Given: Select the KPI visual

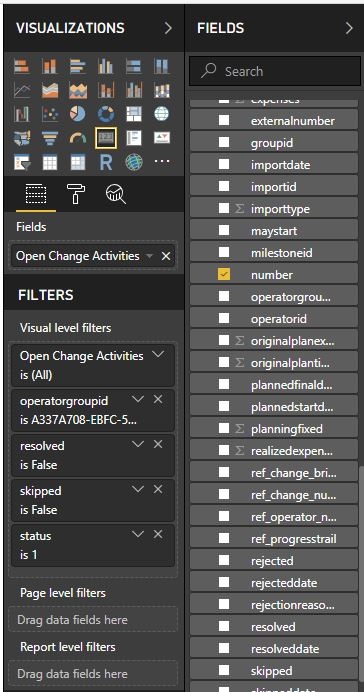Looking at the screenshot, I should pos(161,138).
